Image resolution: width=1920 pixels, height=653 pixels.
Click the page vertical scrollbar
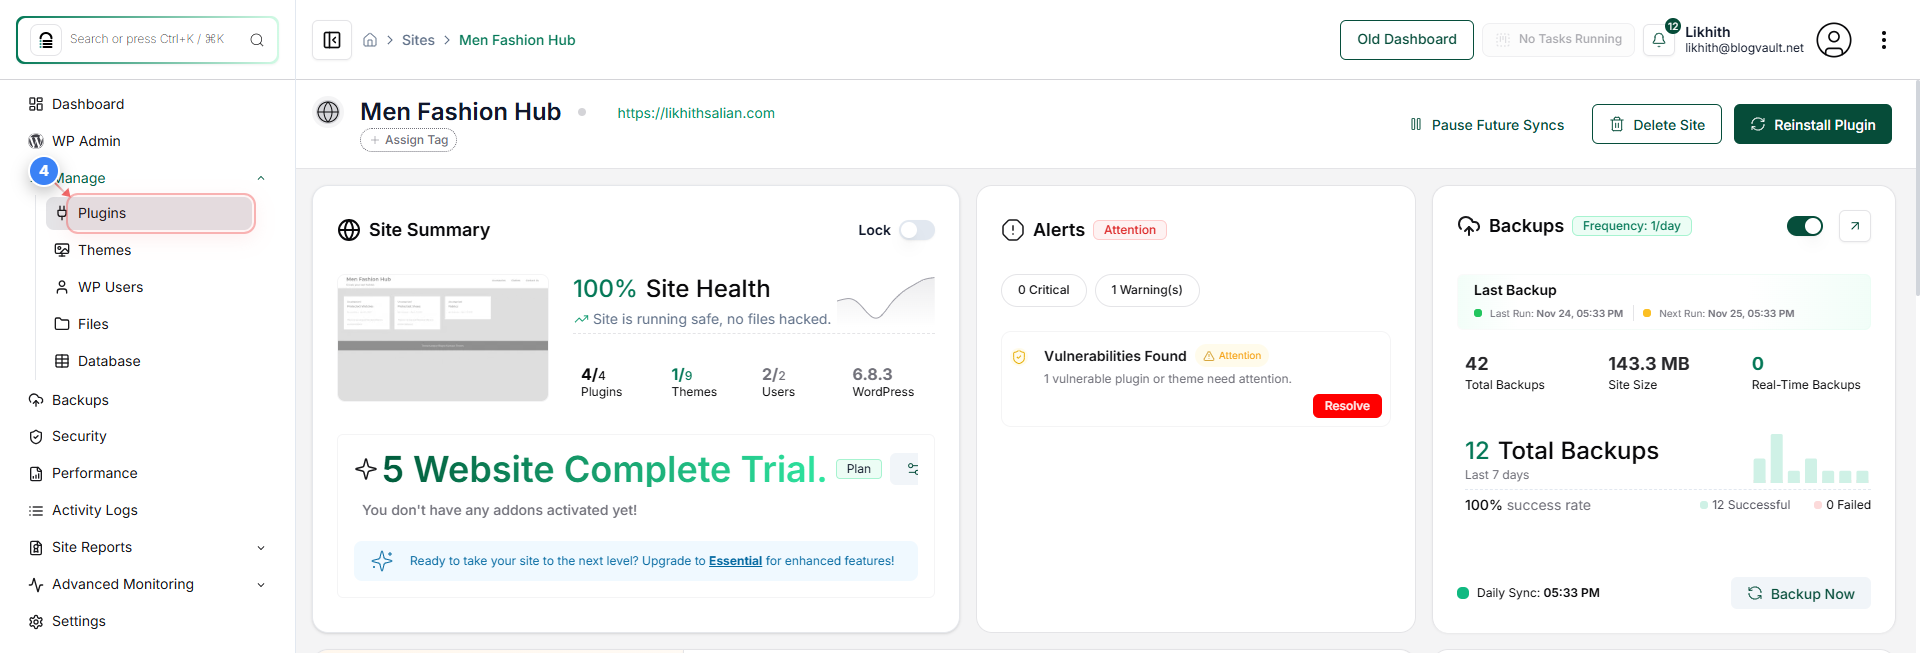click(x=1916, y=187)
